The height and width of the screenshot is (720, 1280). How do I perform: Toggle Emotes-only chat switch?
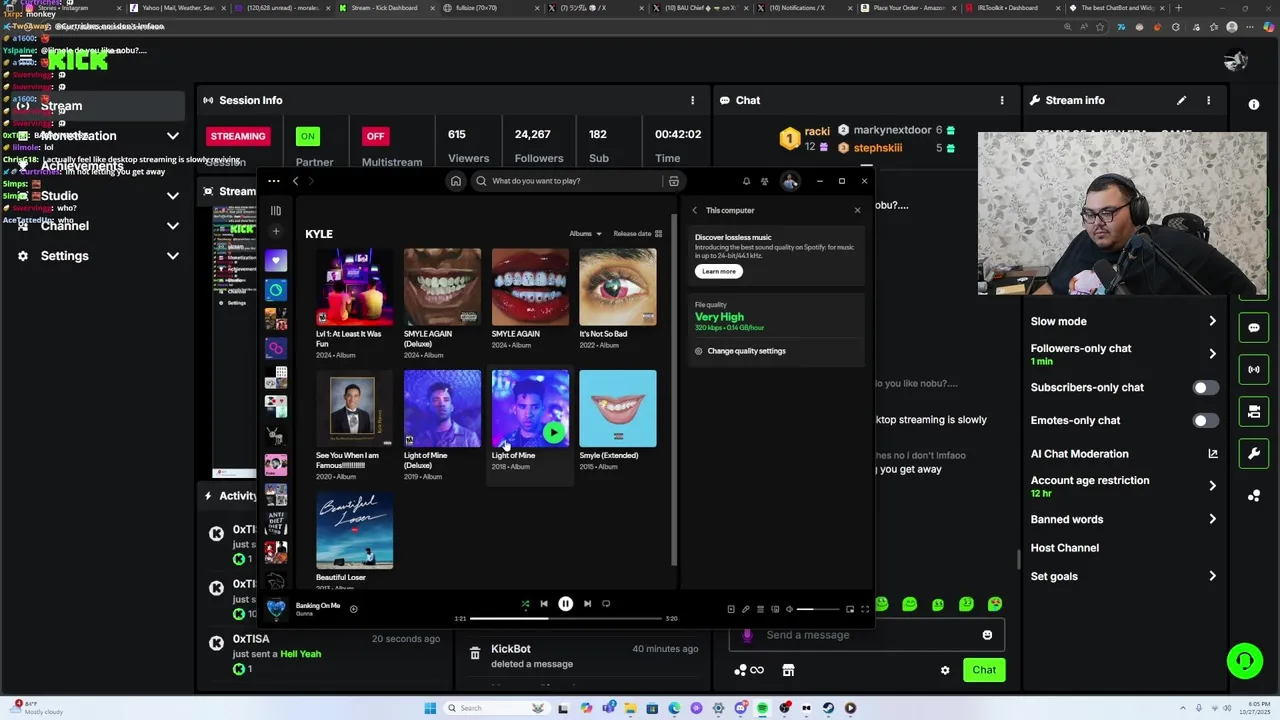click(x=1205, y=421)
